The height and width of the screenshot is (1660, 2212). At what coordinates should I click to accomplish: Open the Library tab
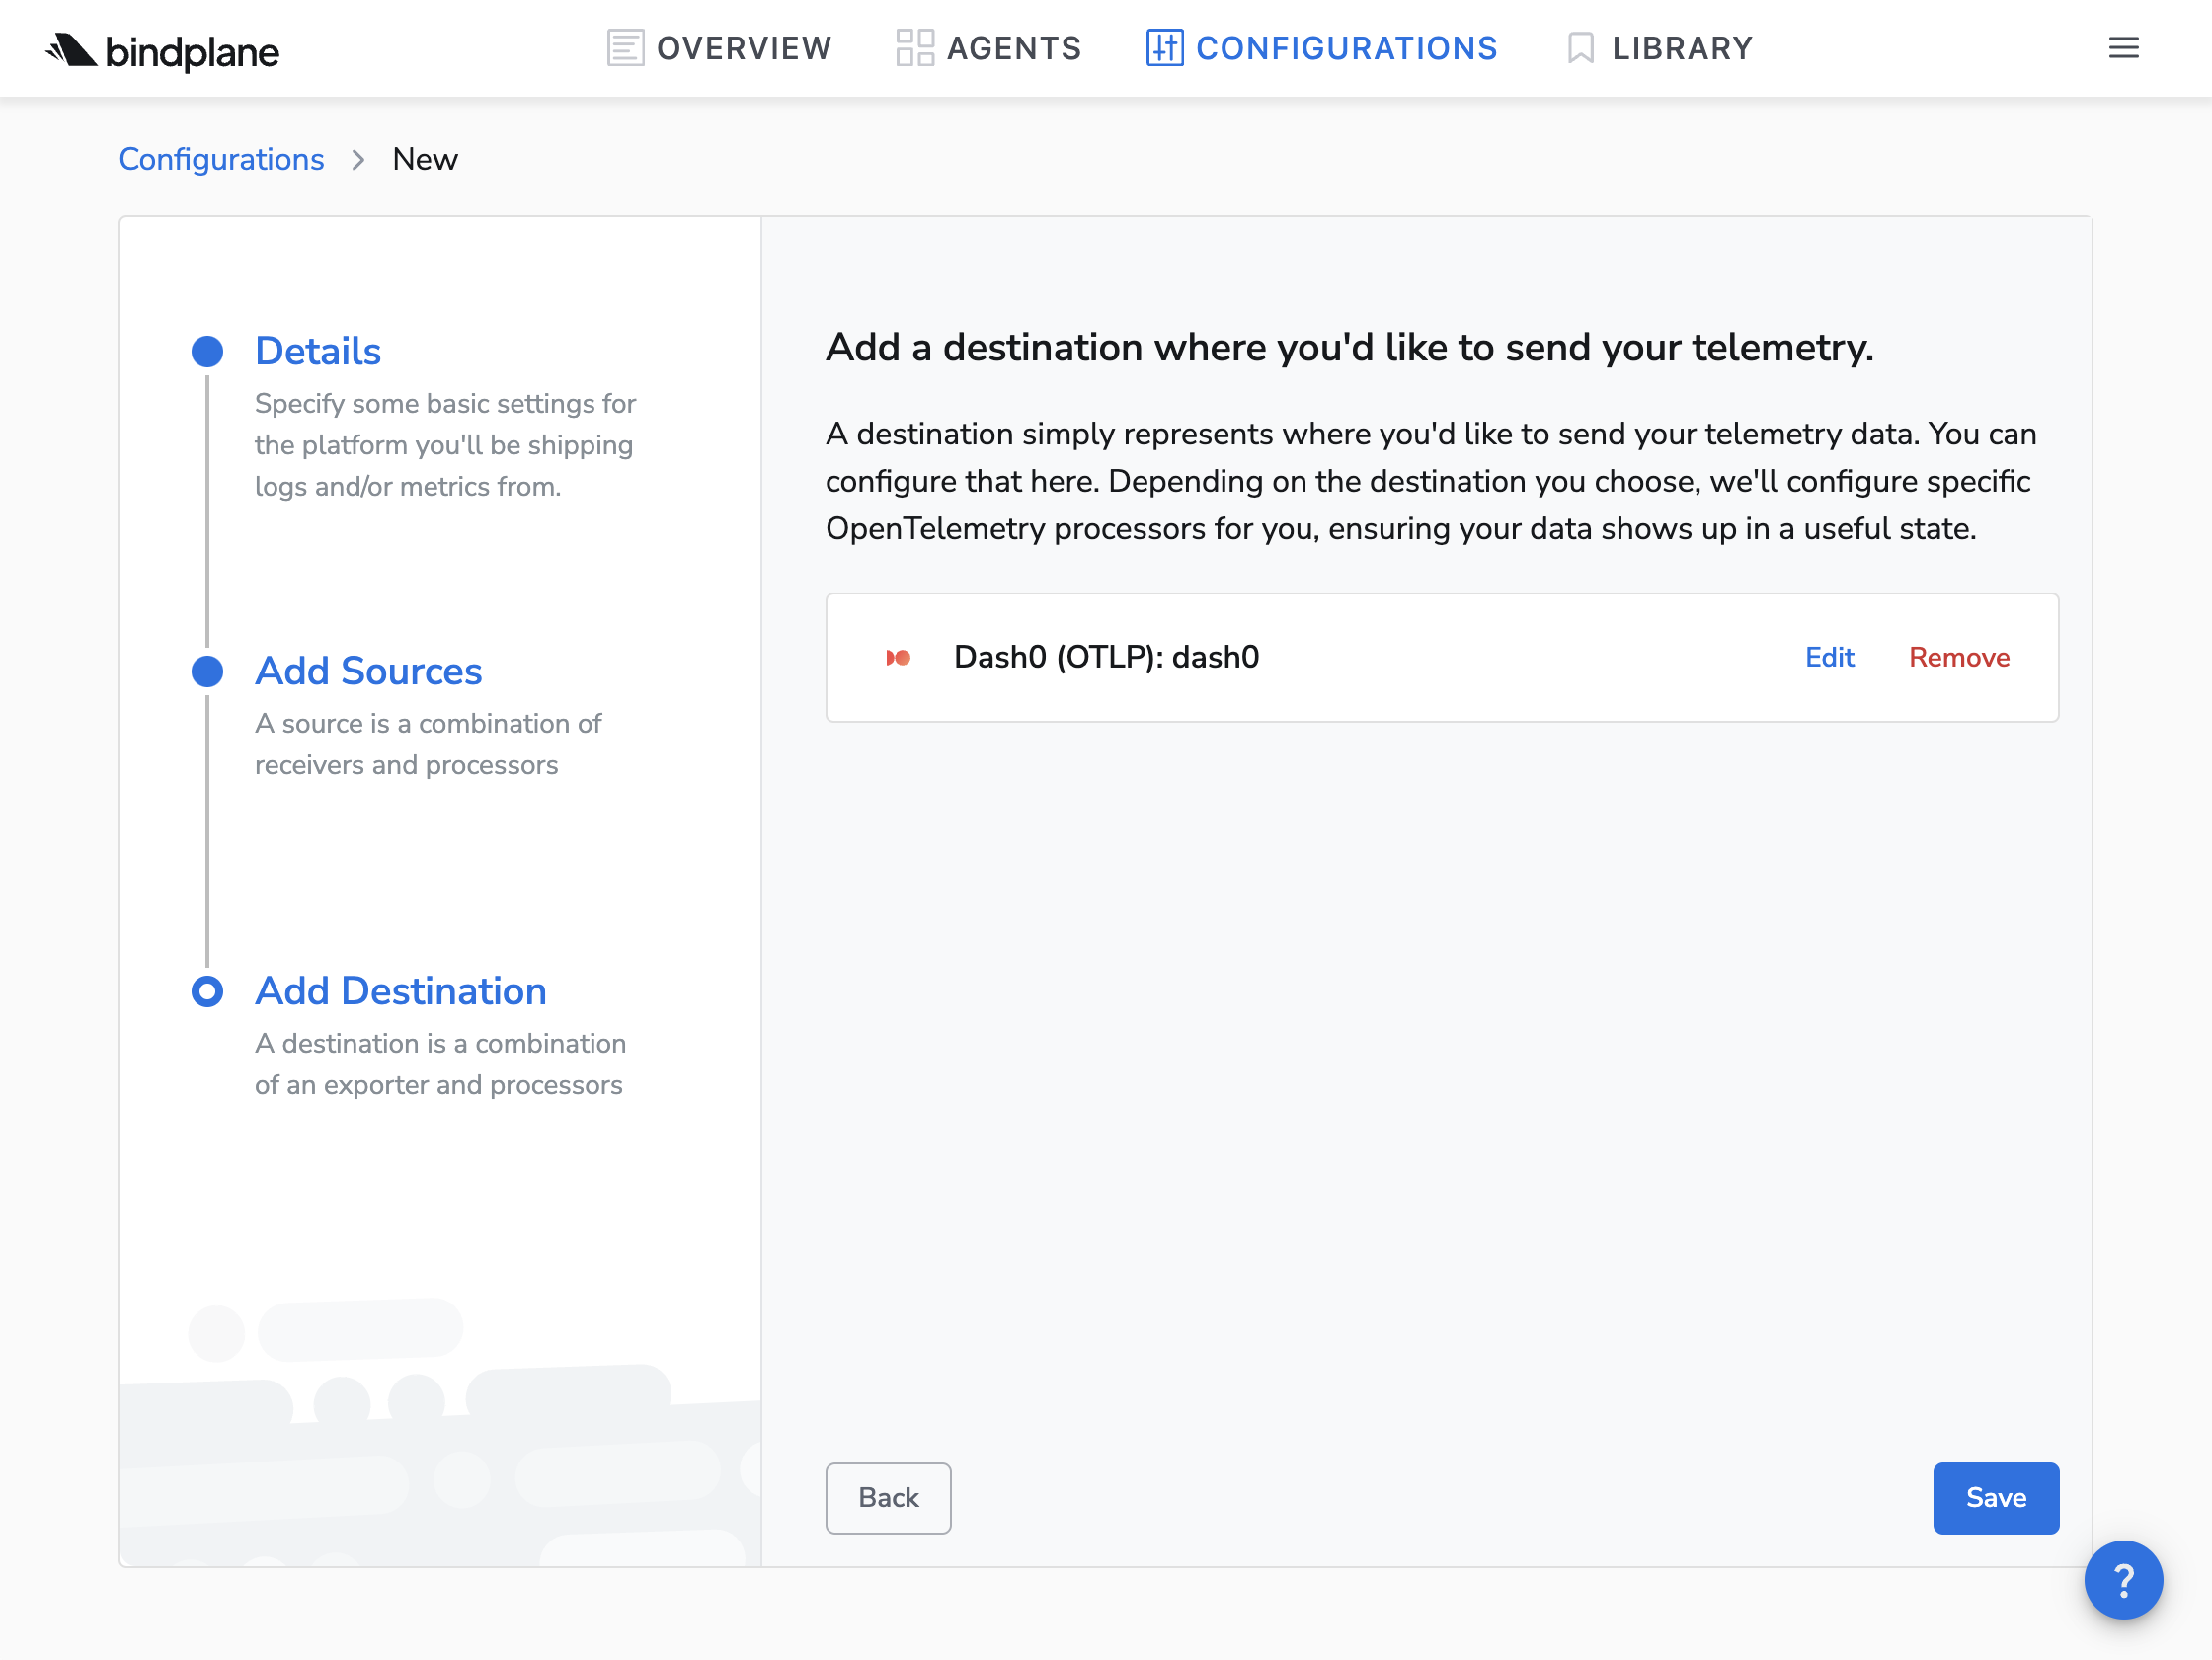1659,48
